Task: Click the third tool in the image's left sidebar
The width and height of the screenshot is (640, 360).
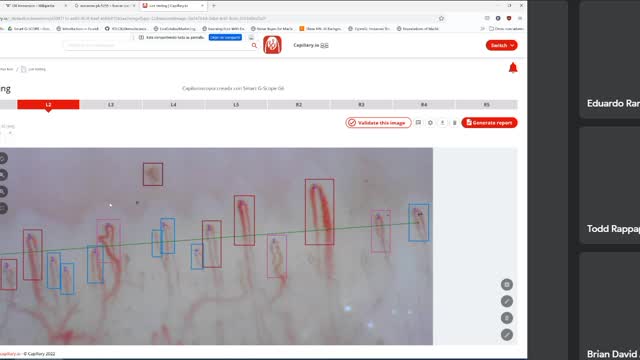Action: (3, 191)
